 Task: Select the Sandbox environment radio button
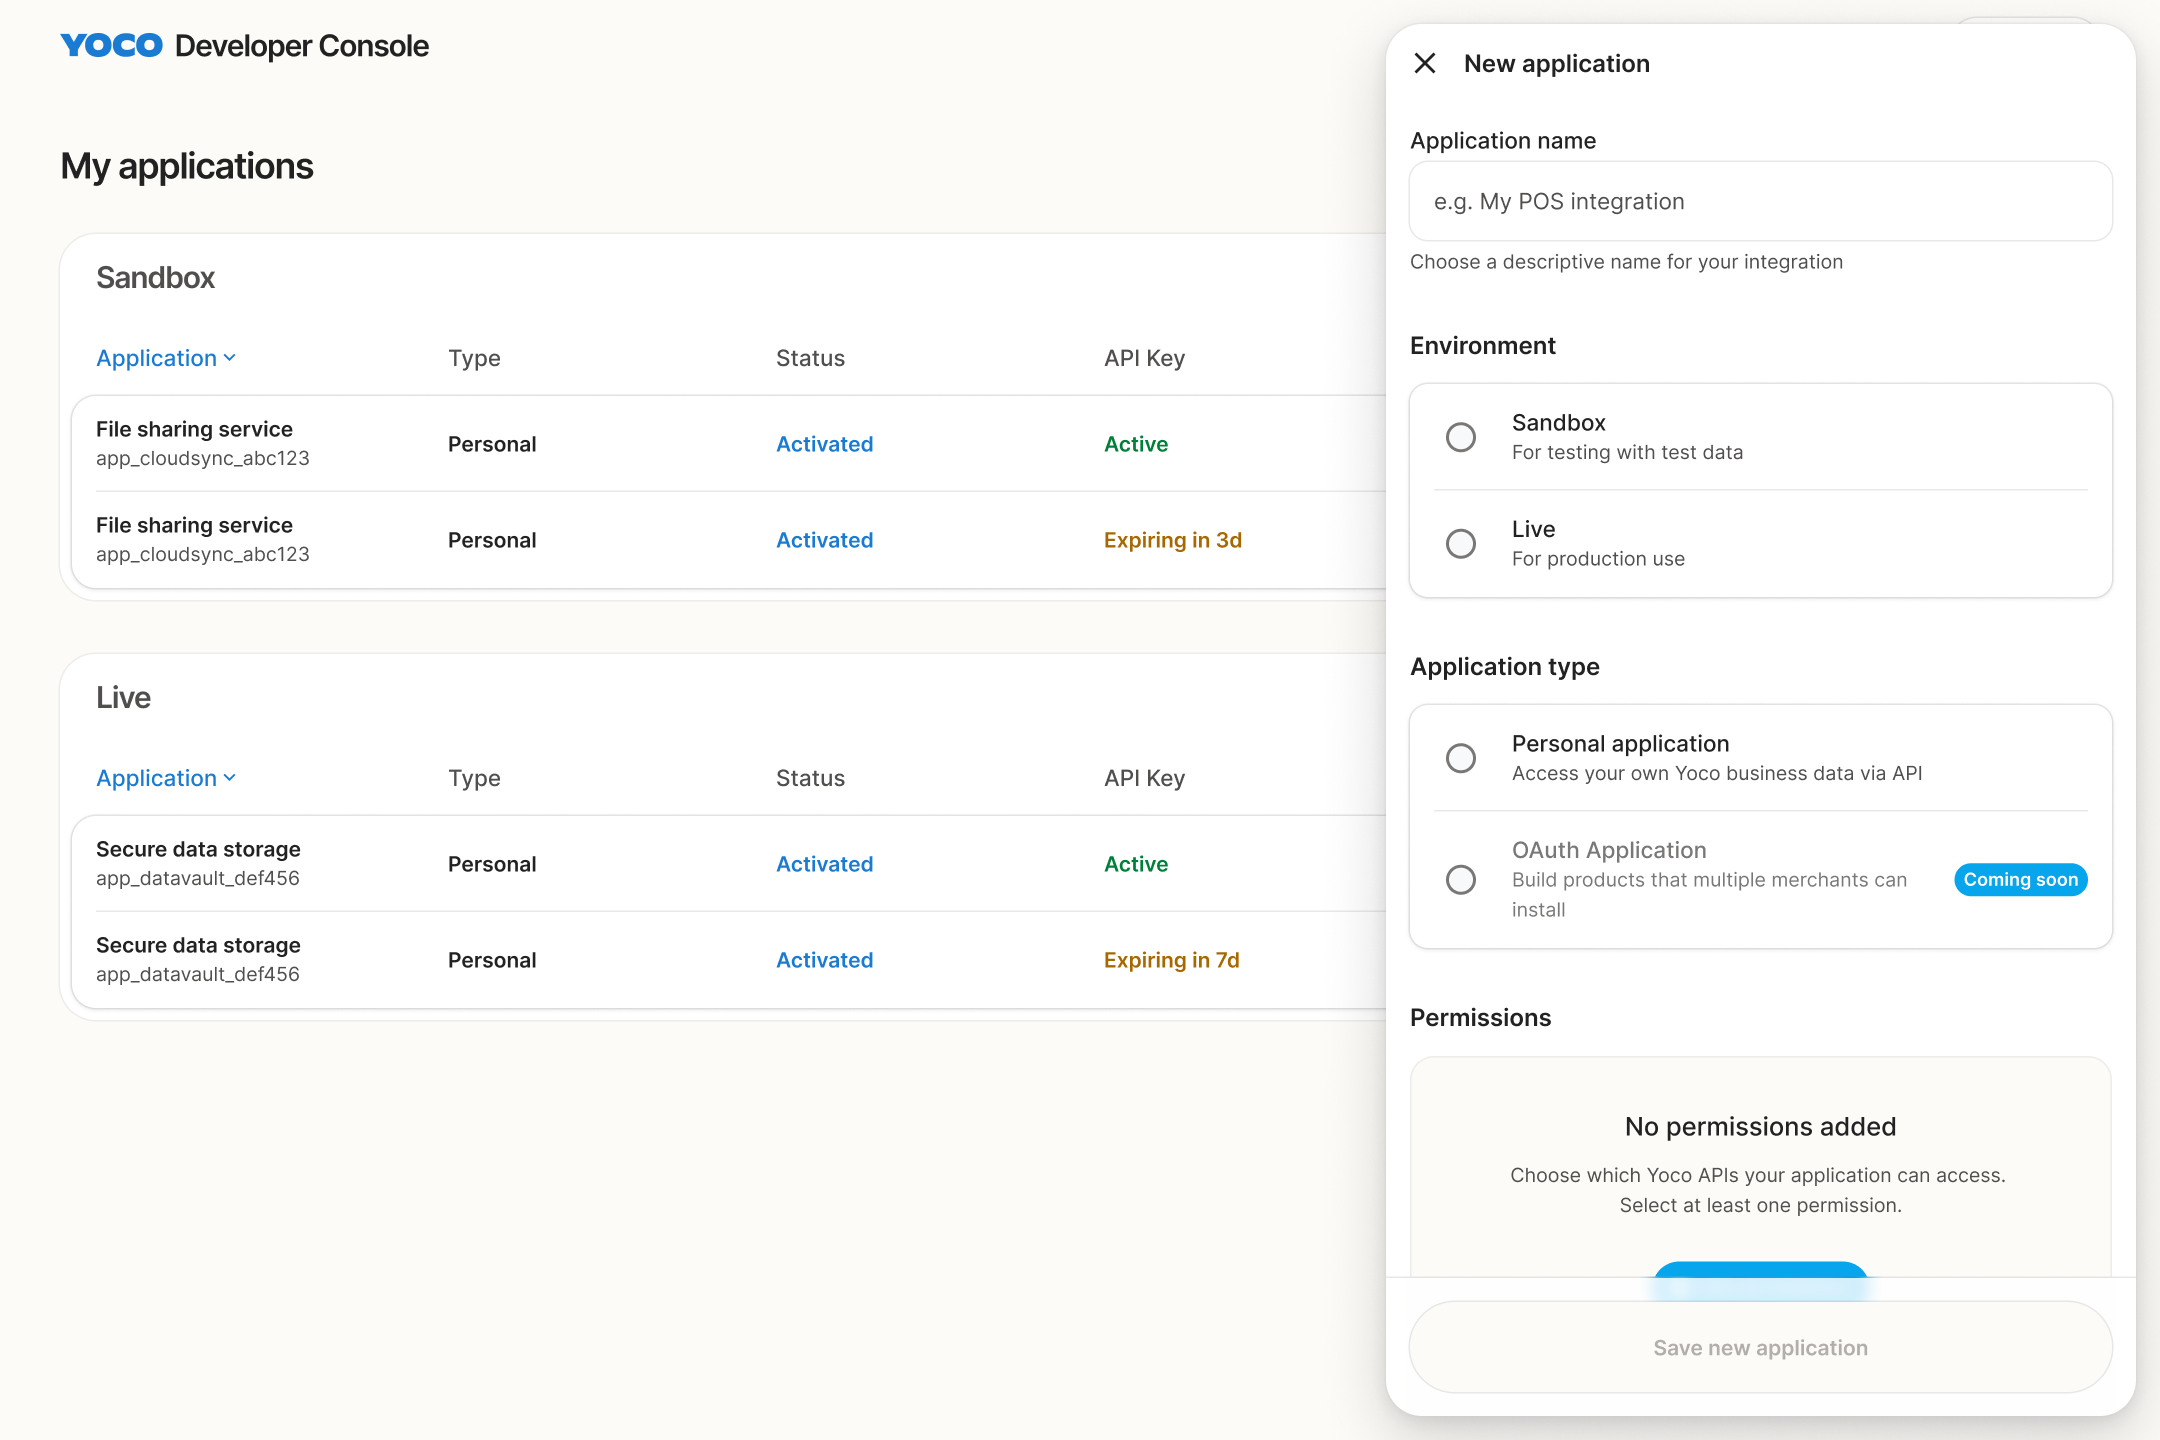[1461, 437]
